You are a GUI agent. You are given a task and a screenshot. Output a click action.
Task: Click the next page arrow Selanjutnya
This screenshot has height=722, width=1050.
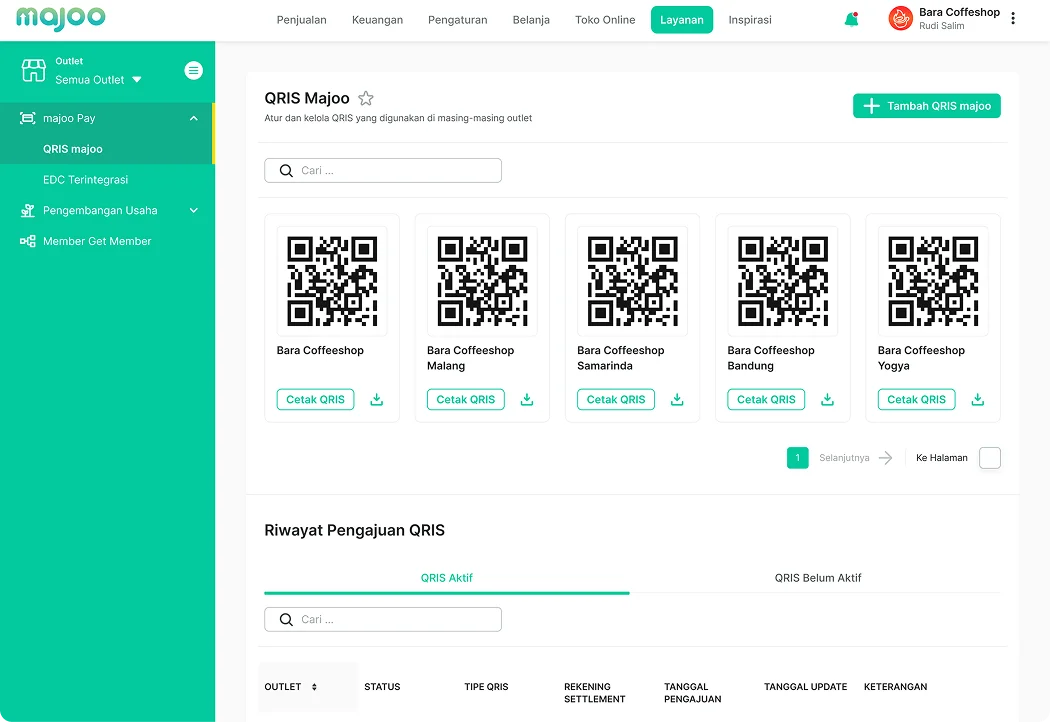[885, 458]
